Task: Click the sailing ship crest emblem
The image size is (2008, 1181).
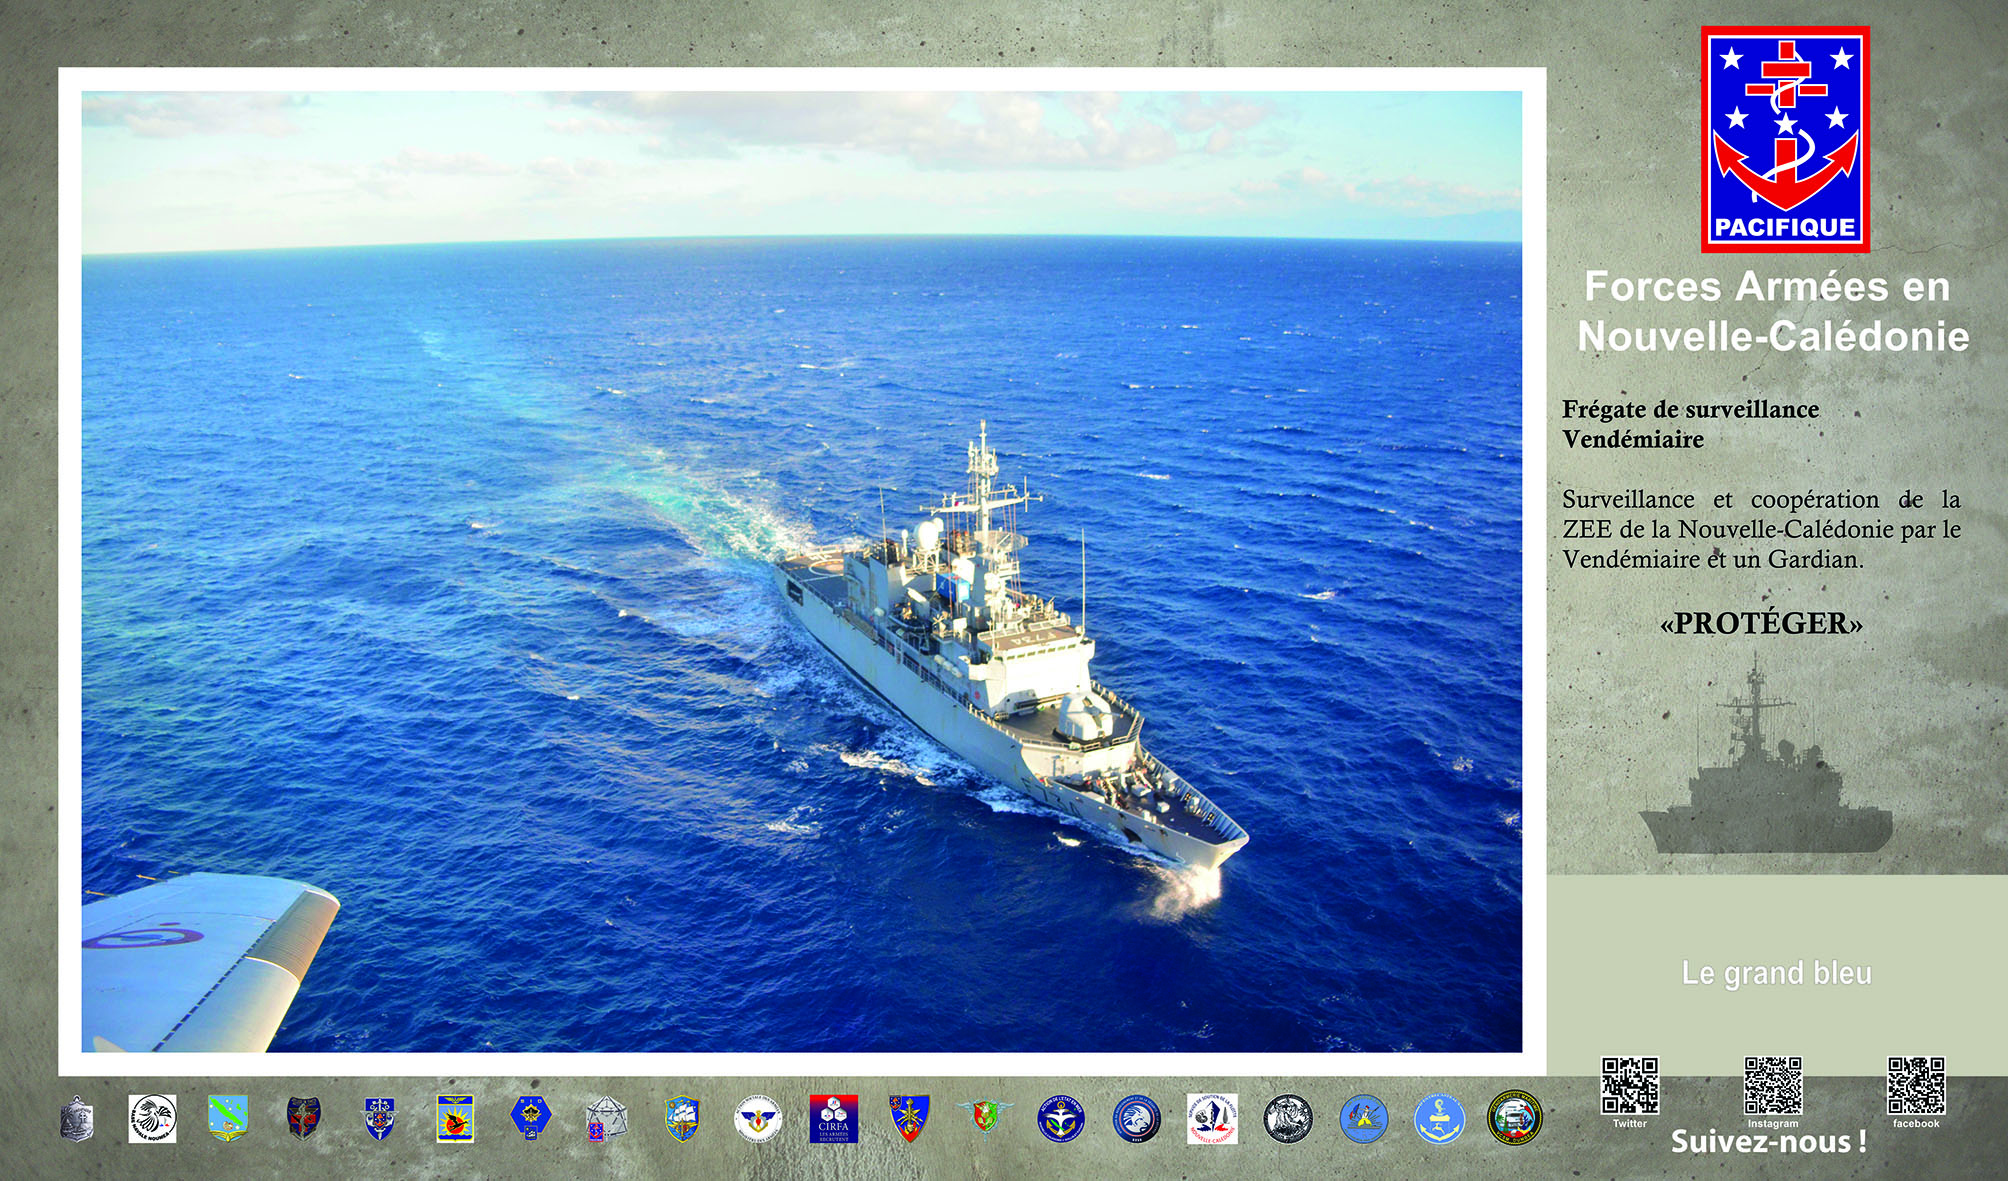Action: tap(682, 1118)
